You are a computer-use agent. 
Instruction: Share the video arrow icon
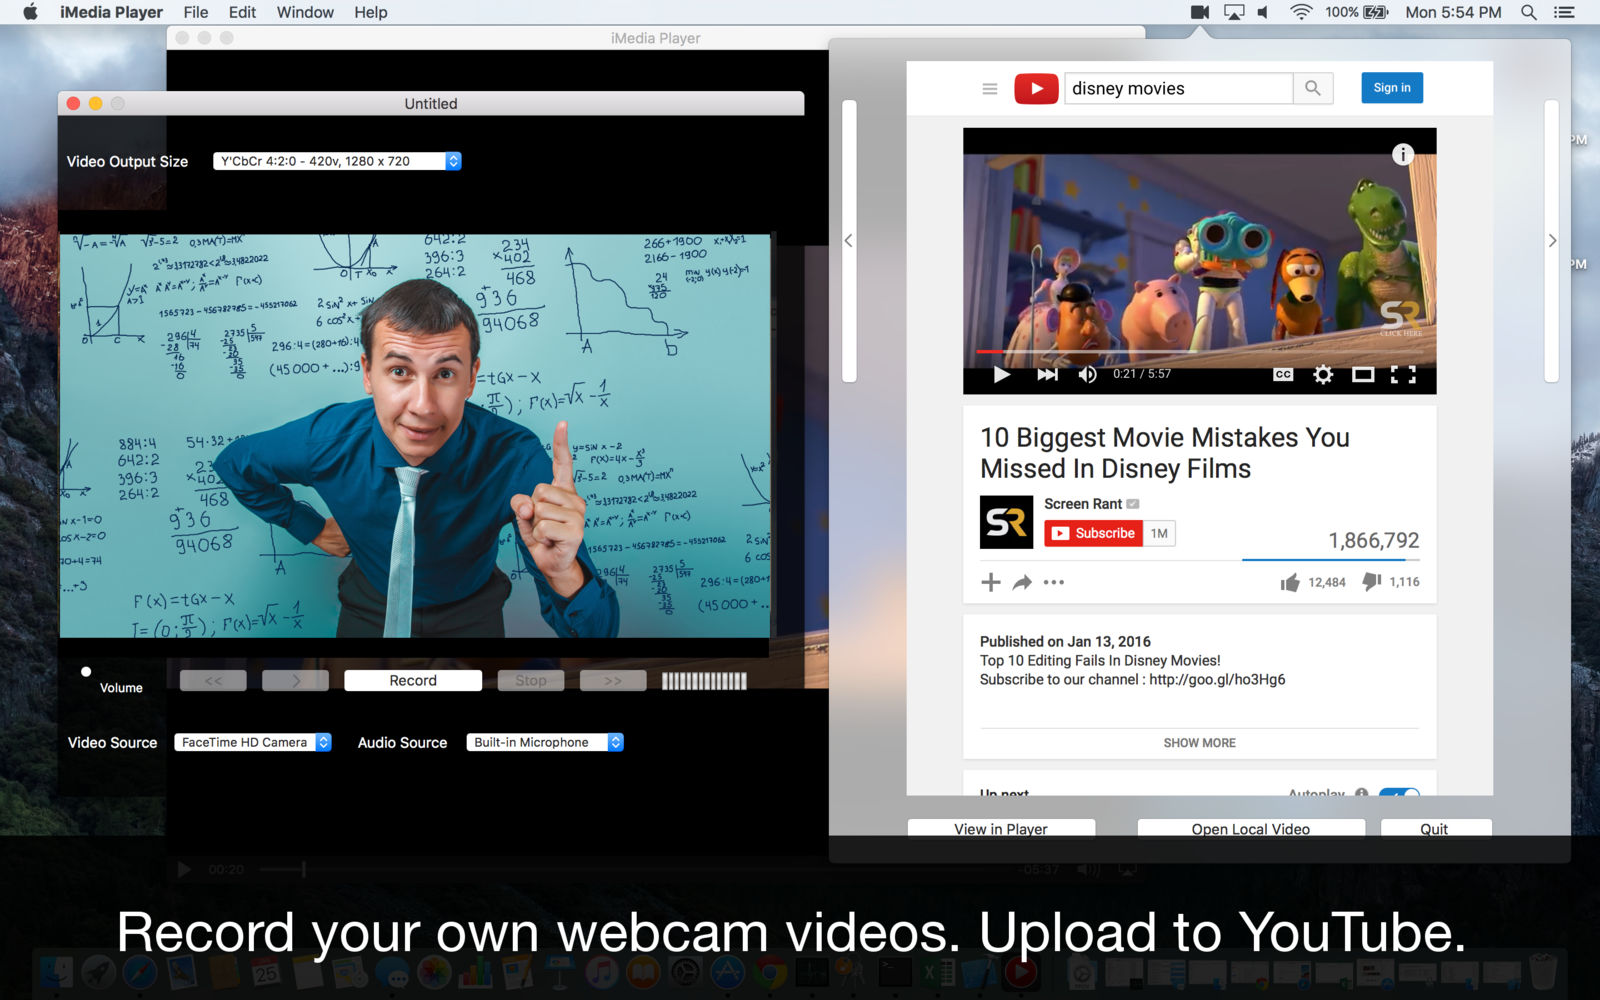coord(1022,582)
